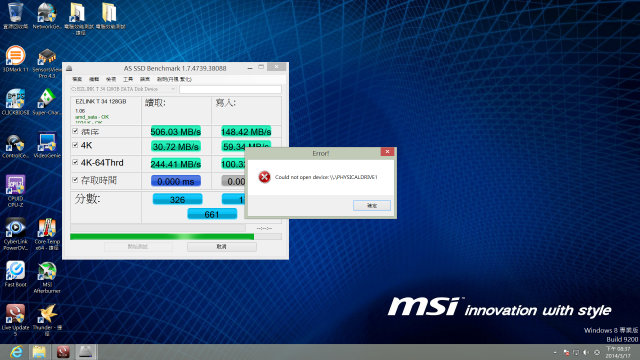
Task: Click the empty text field beside drive selector
Action: click(x=230, y=89)
